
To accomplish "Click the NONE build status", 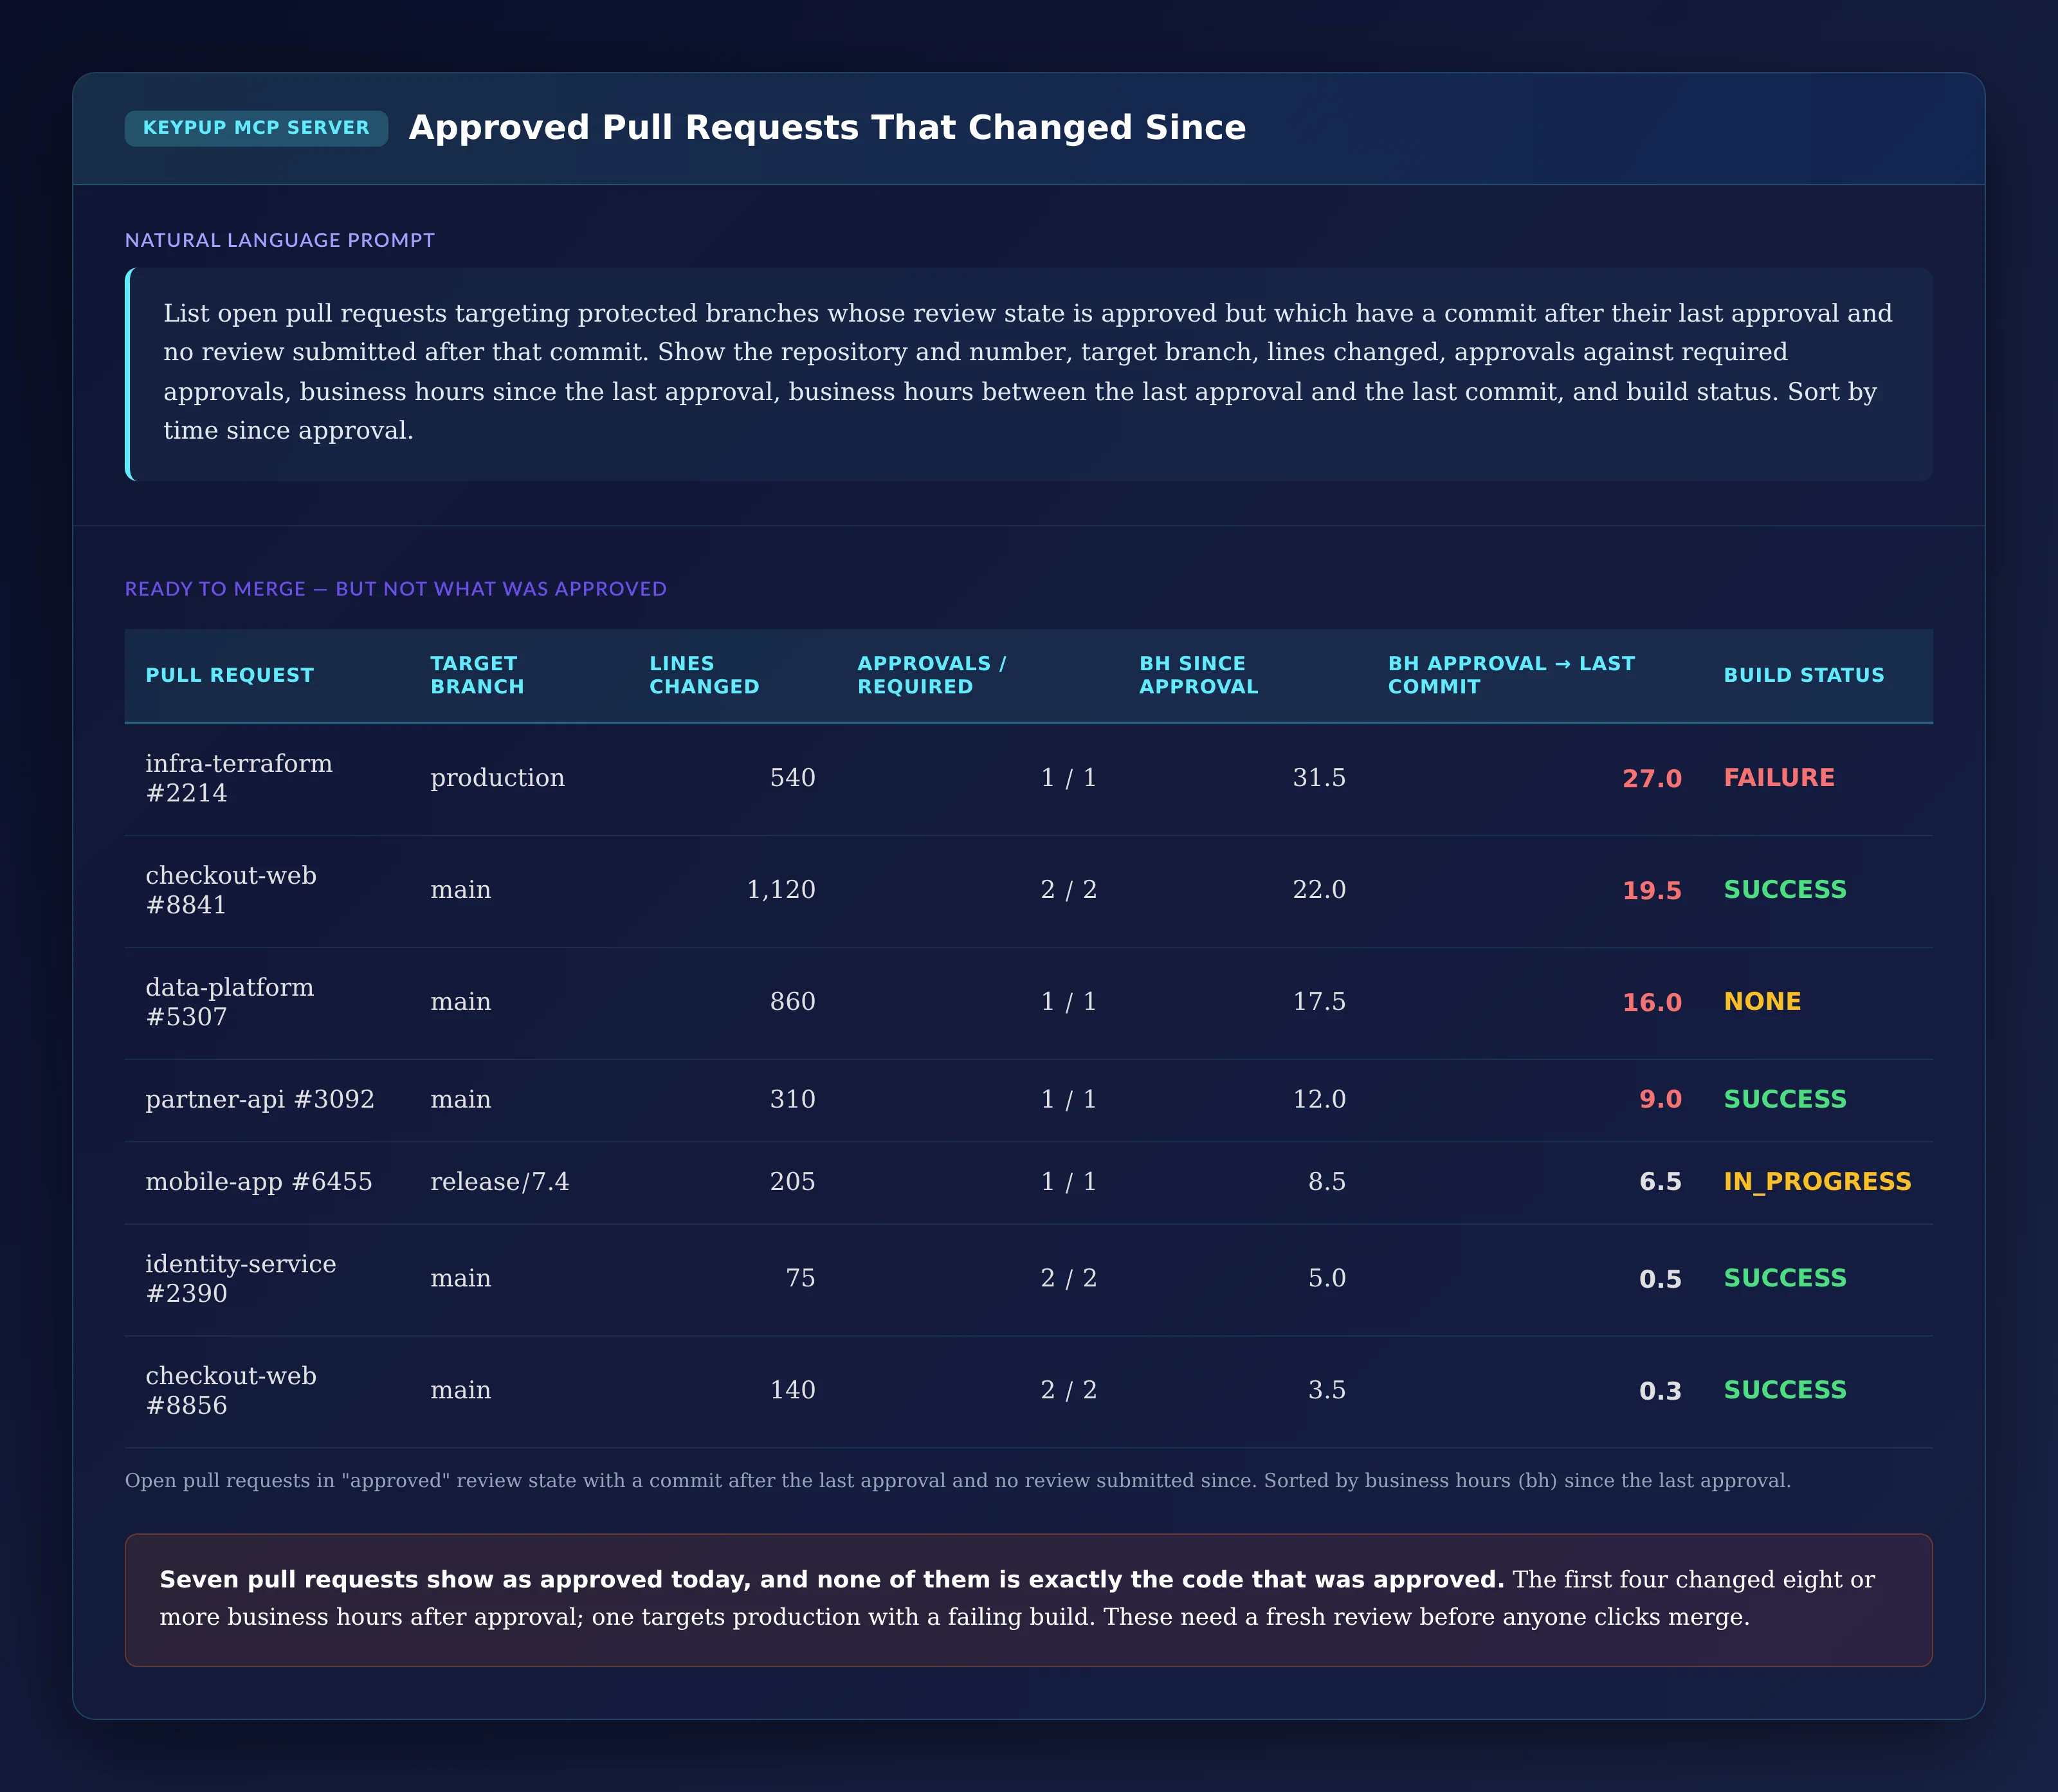I will [1762, 1002].
